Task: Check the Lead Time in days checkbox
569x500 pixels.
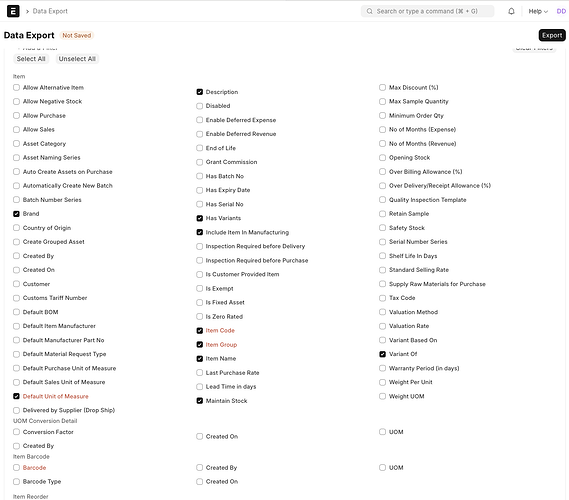Action: [200, 387]
